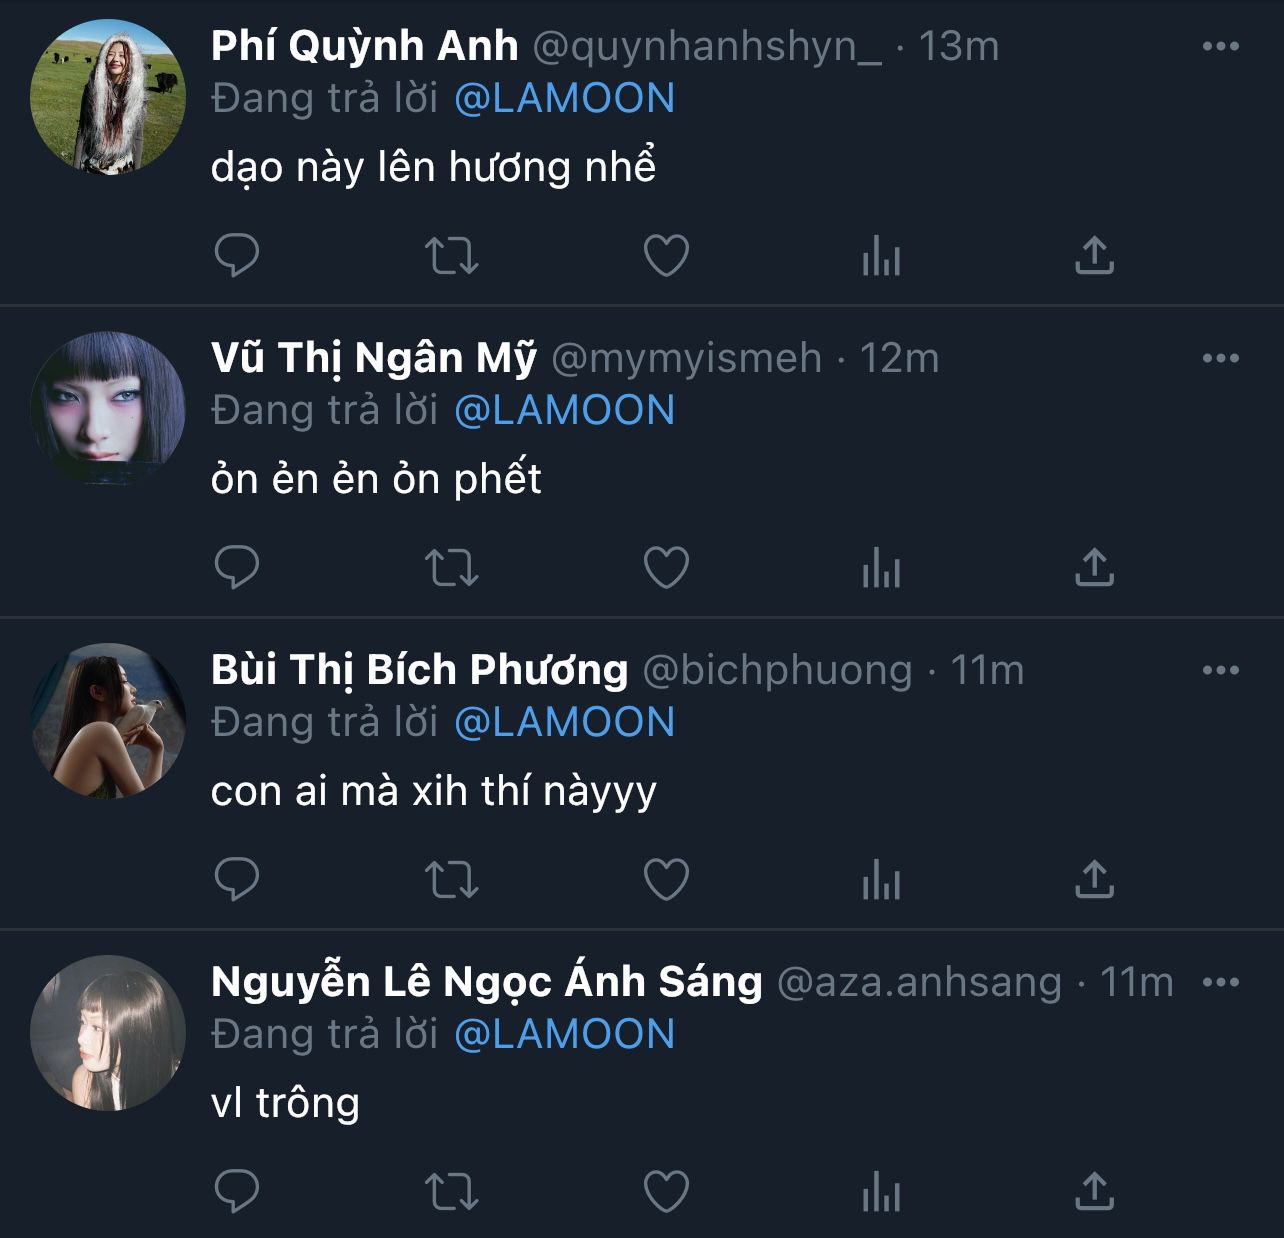1284x1238 pixels.
Task: Click the @LAMOON mention in Nguyễn Lê Ngọc Ánh Sáng's reply
Action: pos(564,1034)
